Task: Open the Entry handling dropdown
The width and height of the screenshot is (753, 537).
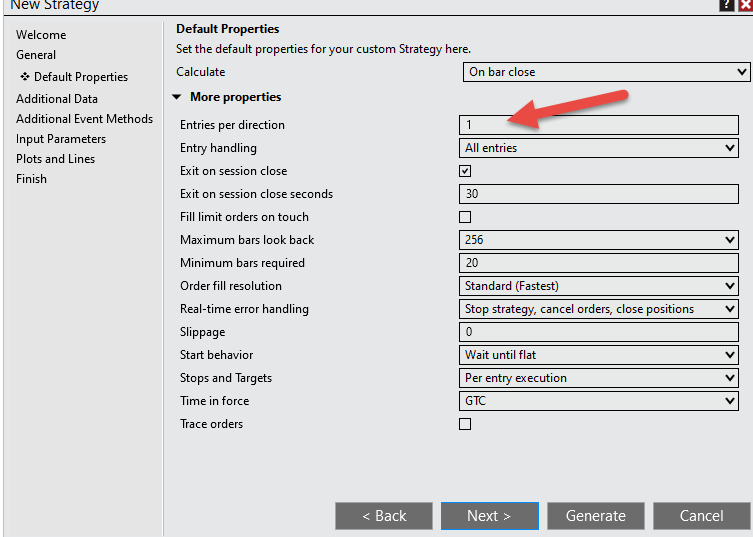Action: [599, 148]
